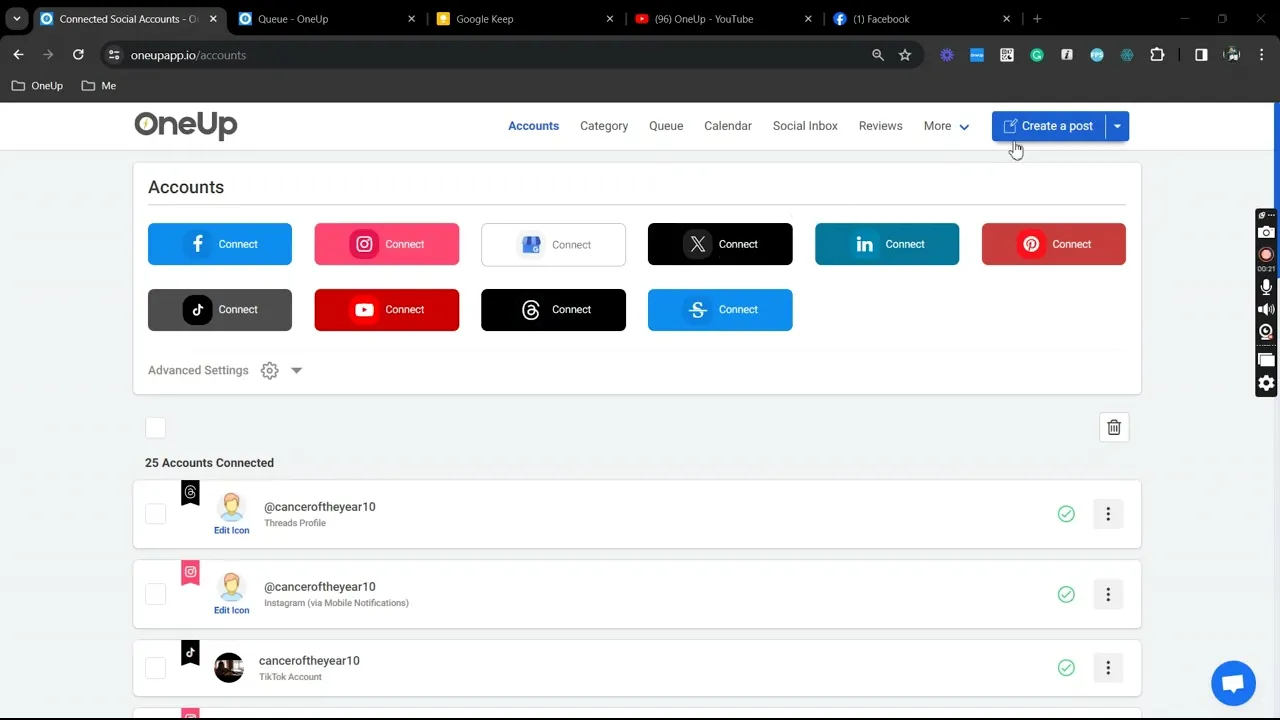The height and width of the screenshot is (720, 1280).
Task: Click the @cancerOftheyear10 Threads account name
Action: 320,507
